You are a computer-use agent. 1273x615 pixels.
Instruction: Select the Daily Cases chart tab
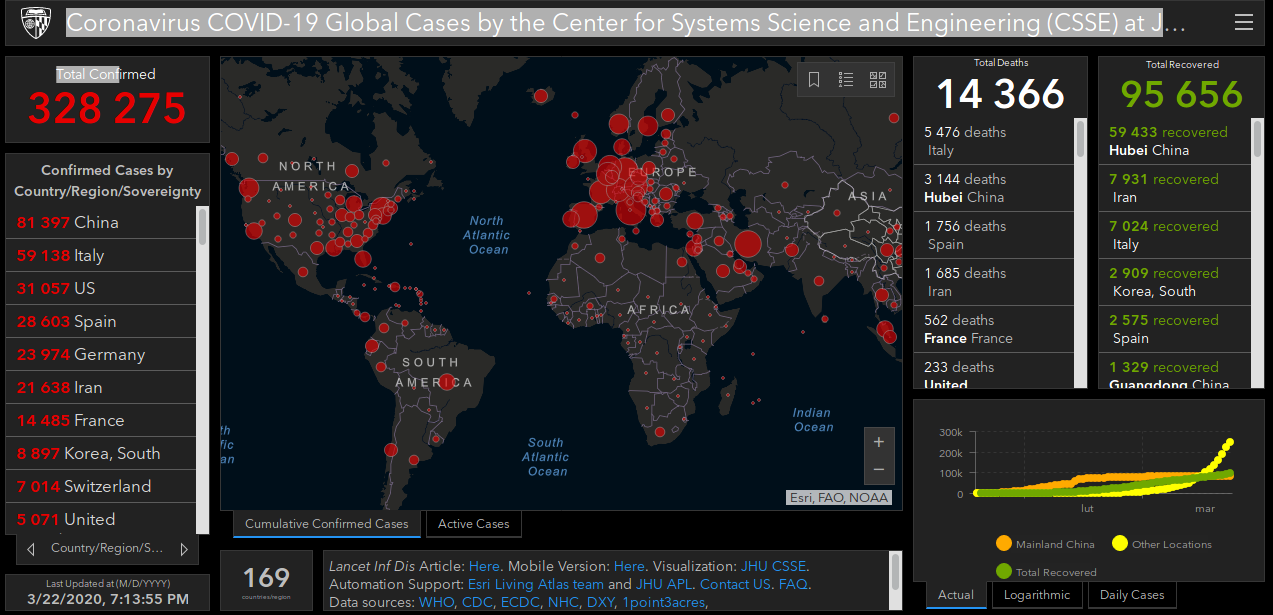point(1132,595)
